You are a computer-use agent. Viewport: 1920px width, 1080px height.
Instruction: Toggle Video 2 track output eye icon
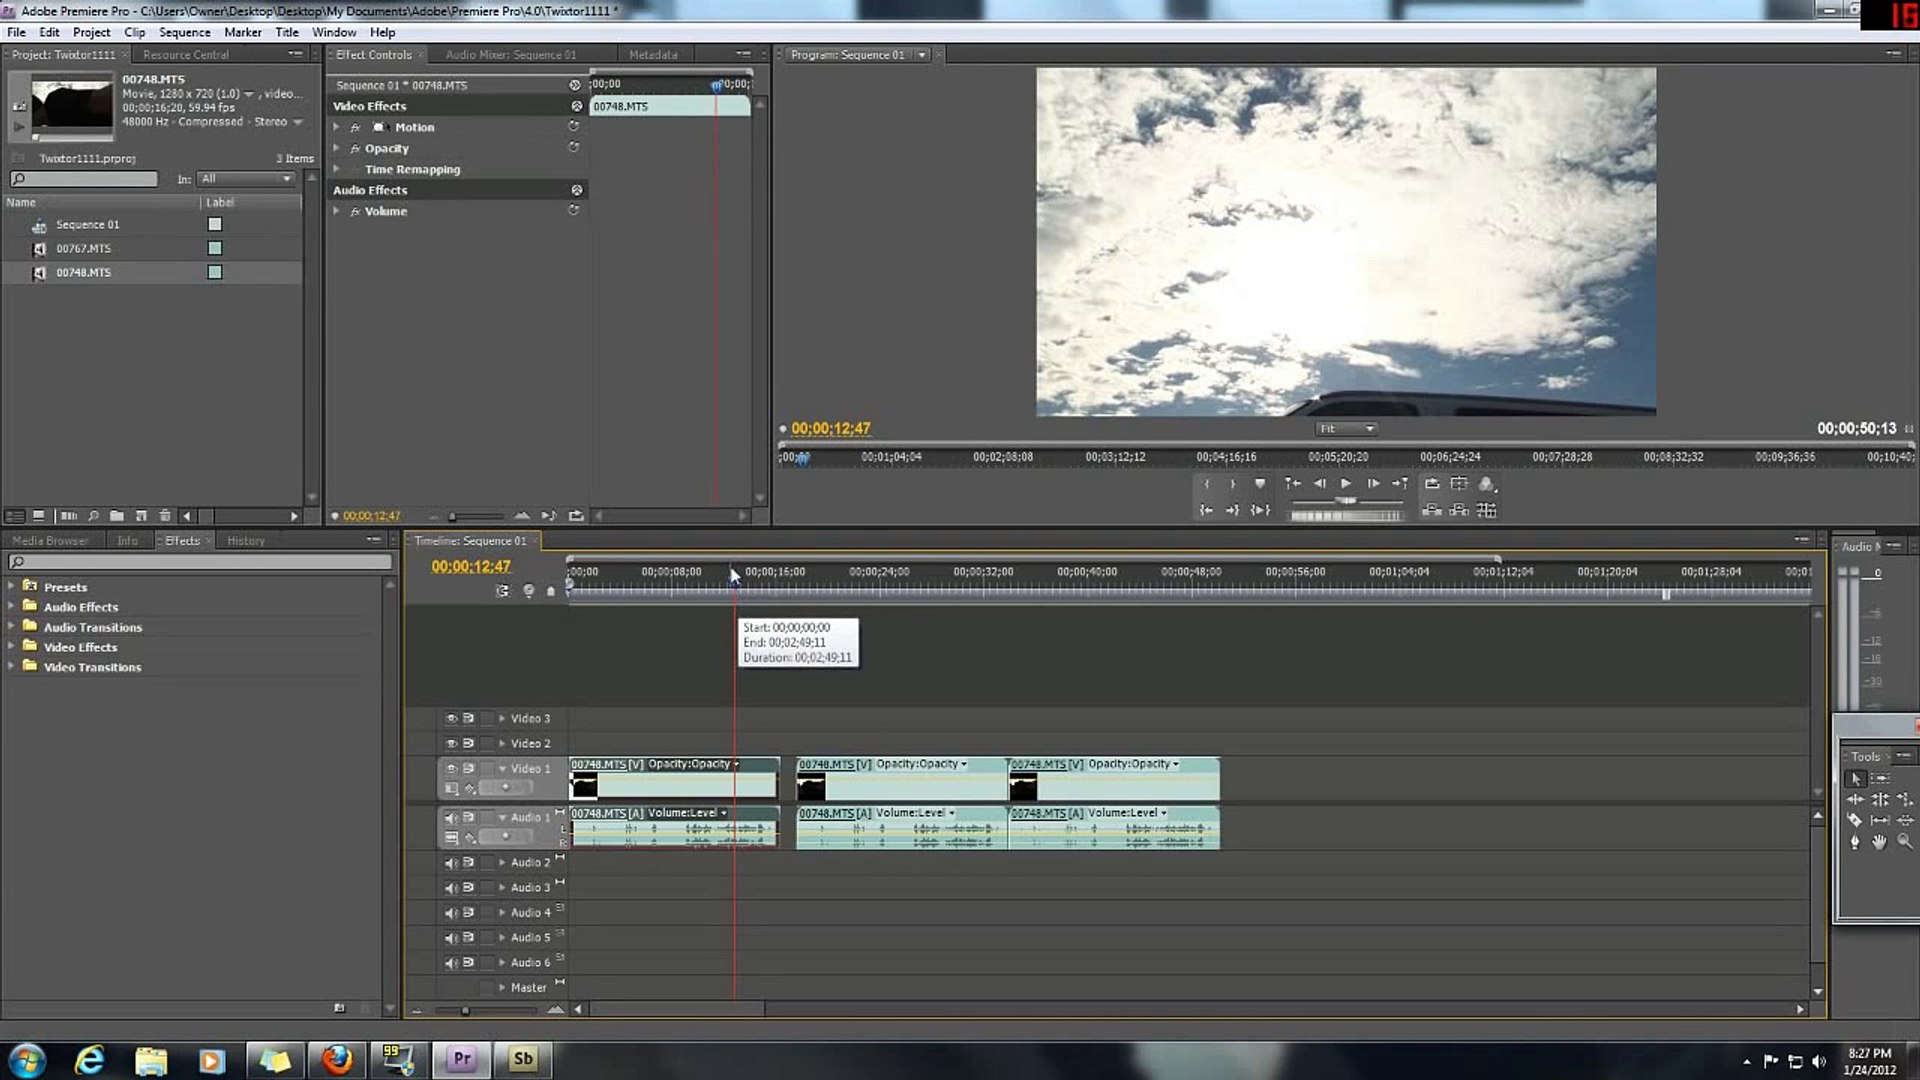(451, 743)
